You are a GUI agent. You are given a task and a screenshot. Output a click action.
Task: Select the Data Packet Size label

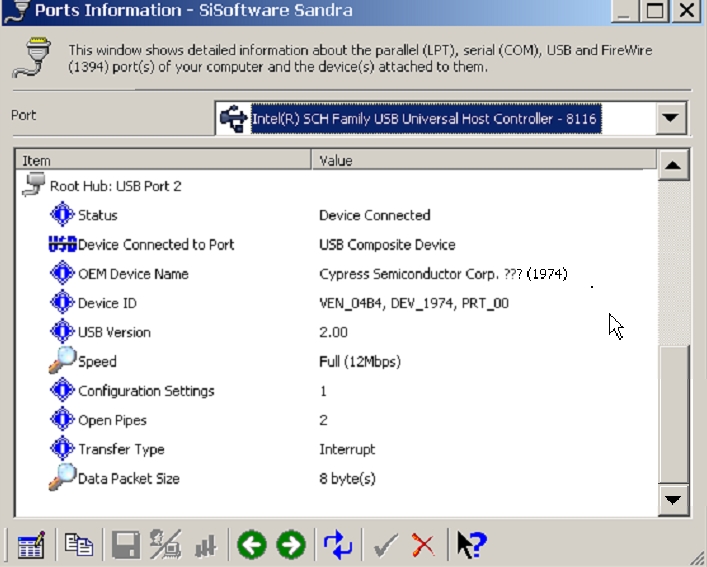pyautogui.click(x=129, y=479)
